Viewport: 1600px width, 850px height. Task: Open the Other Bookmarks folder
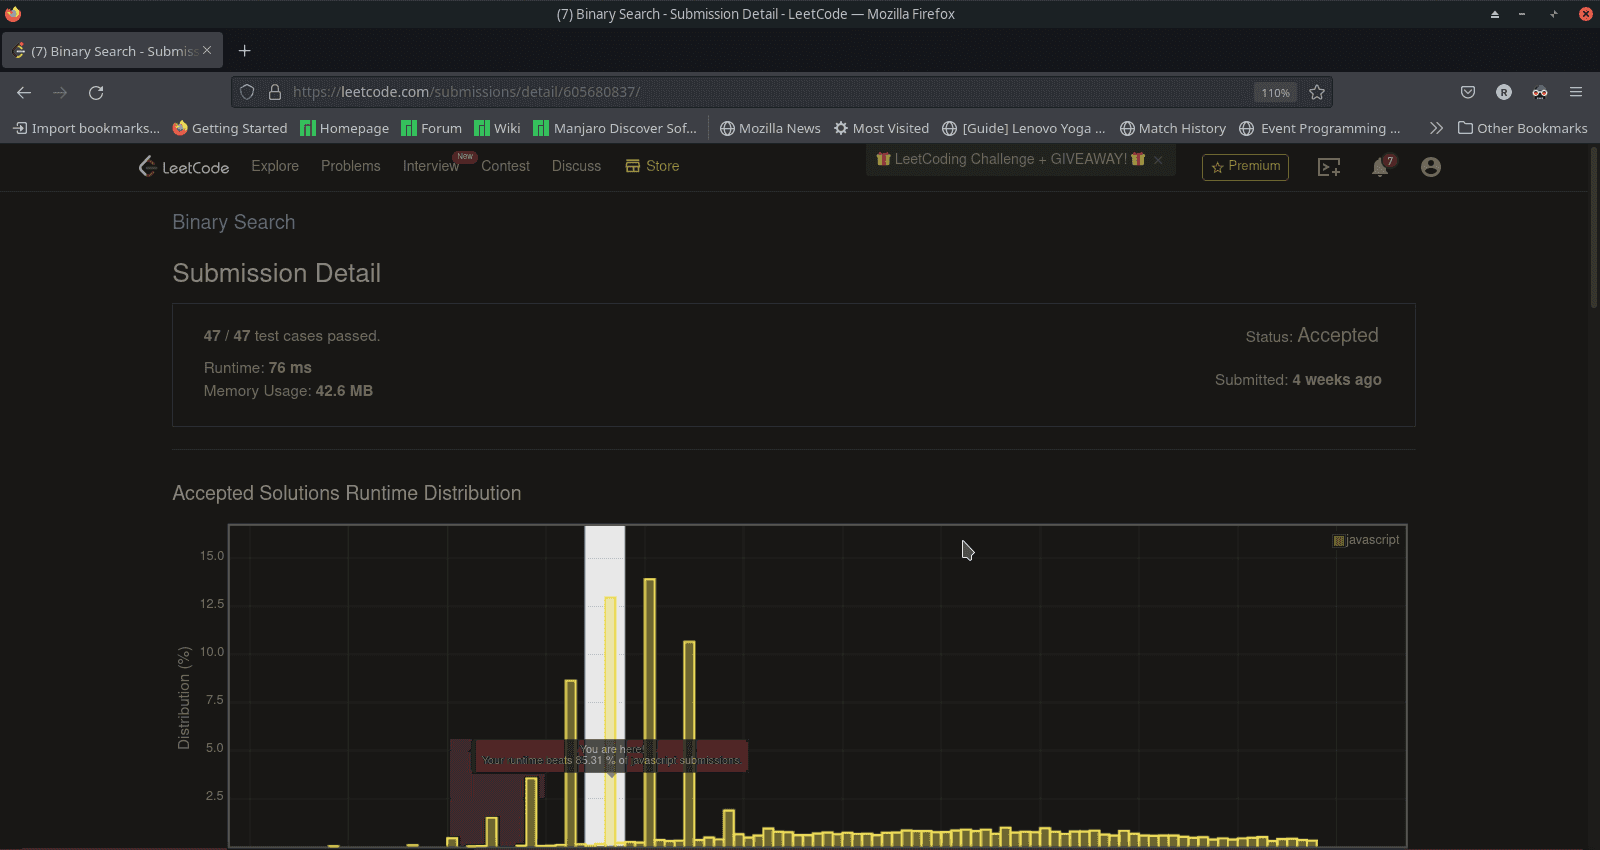1523,128
